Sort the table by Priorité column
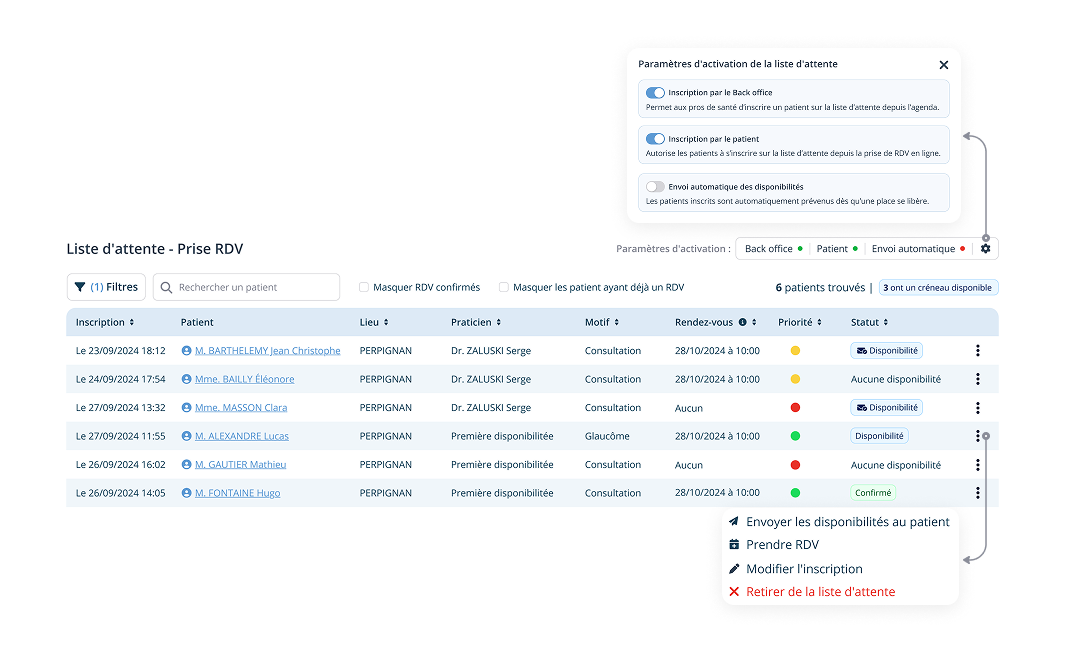Viewport: 1065px width, 653px height. pyautogui.click(x=819, y=322)
